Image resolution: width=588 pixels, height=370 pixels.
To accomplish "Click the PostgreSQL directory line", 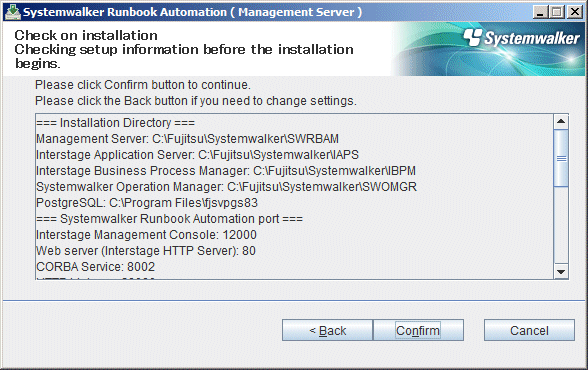I will (x=147, y=203).
